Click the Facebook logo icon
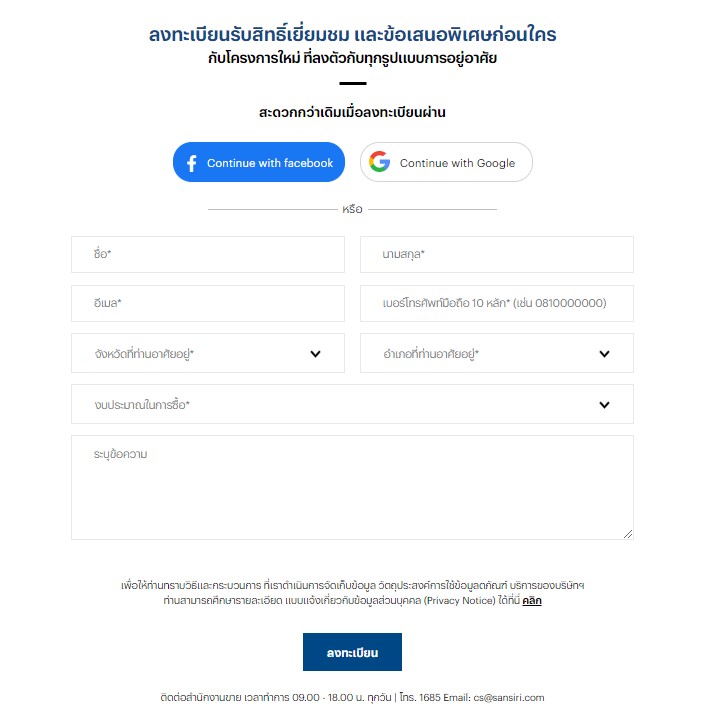This screenshot has height=719, width=708. [x=192, y=163]
